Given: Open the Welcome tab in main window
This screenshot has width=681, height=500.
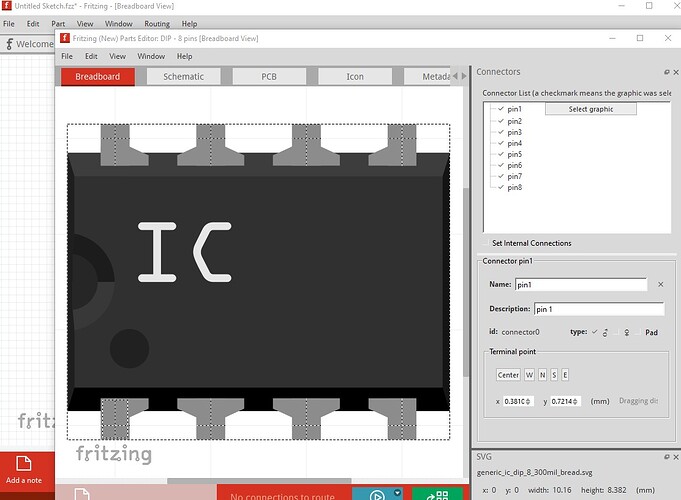Looking at the screenshot, I should click(x=29, y=44).
